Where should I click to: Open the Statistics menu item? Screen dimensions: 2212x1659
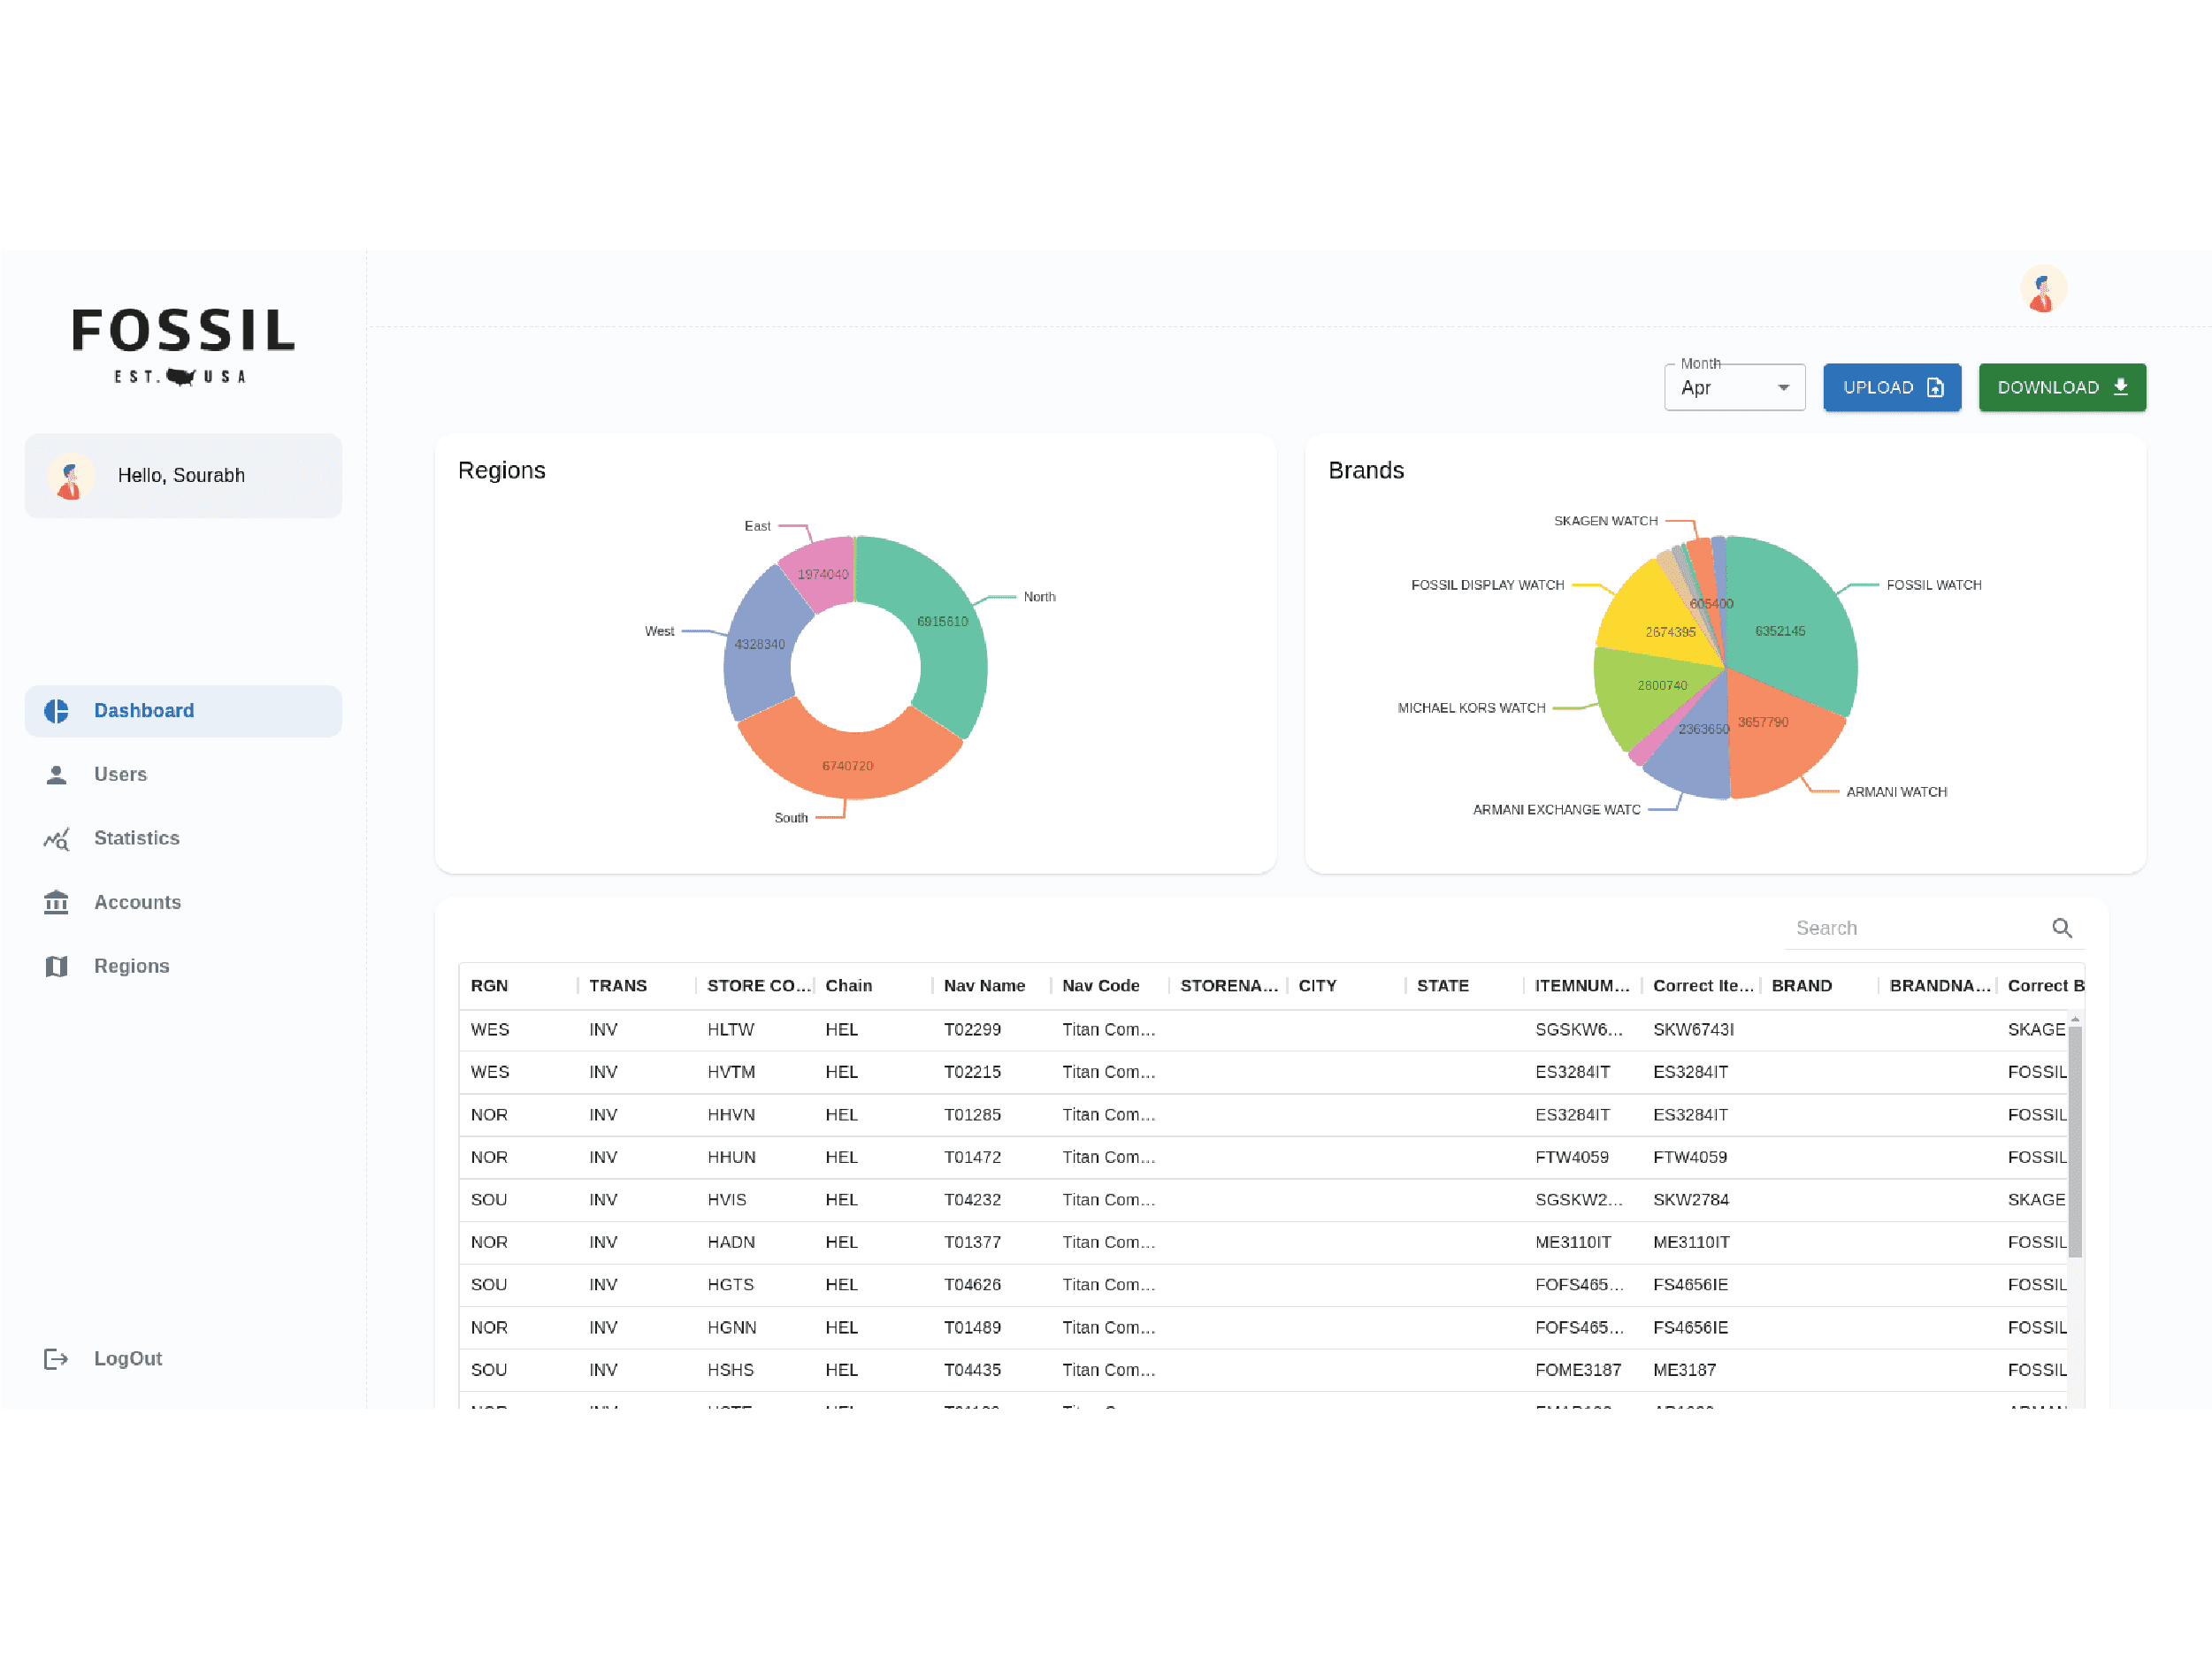(137, 839)
